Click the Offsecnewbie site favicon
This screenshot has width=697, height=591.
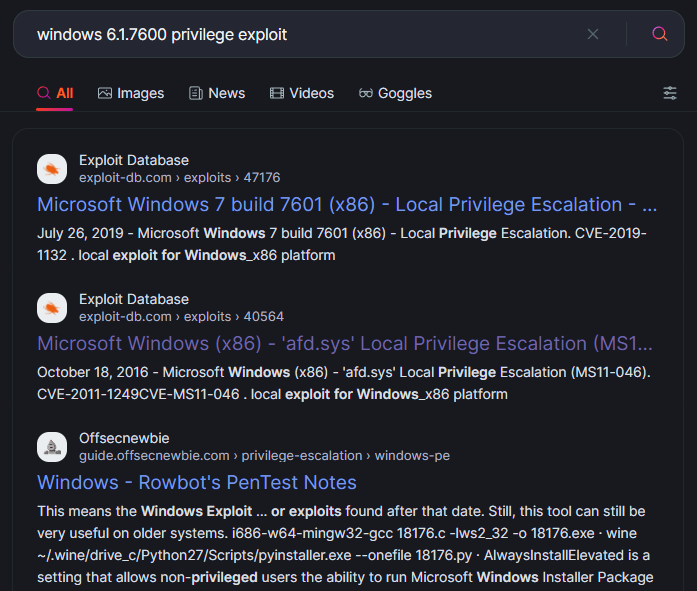pos(52,447)
